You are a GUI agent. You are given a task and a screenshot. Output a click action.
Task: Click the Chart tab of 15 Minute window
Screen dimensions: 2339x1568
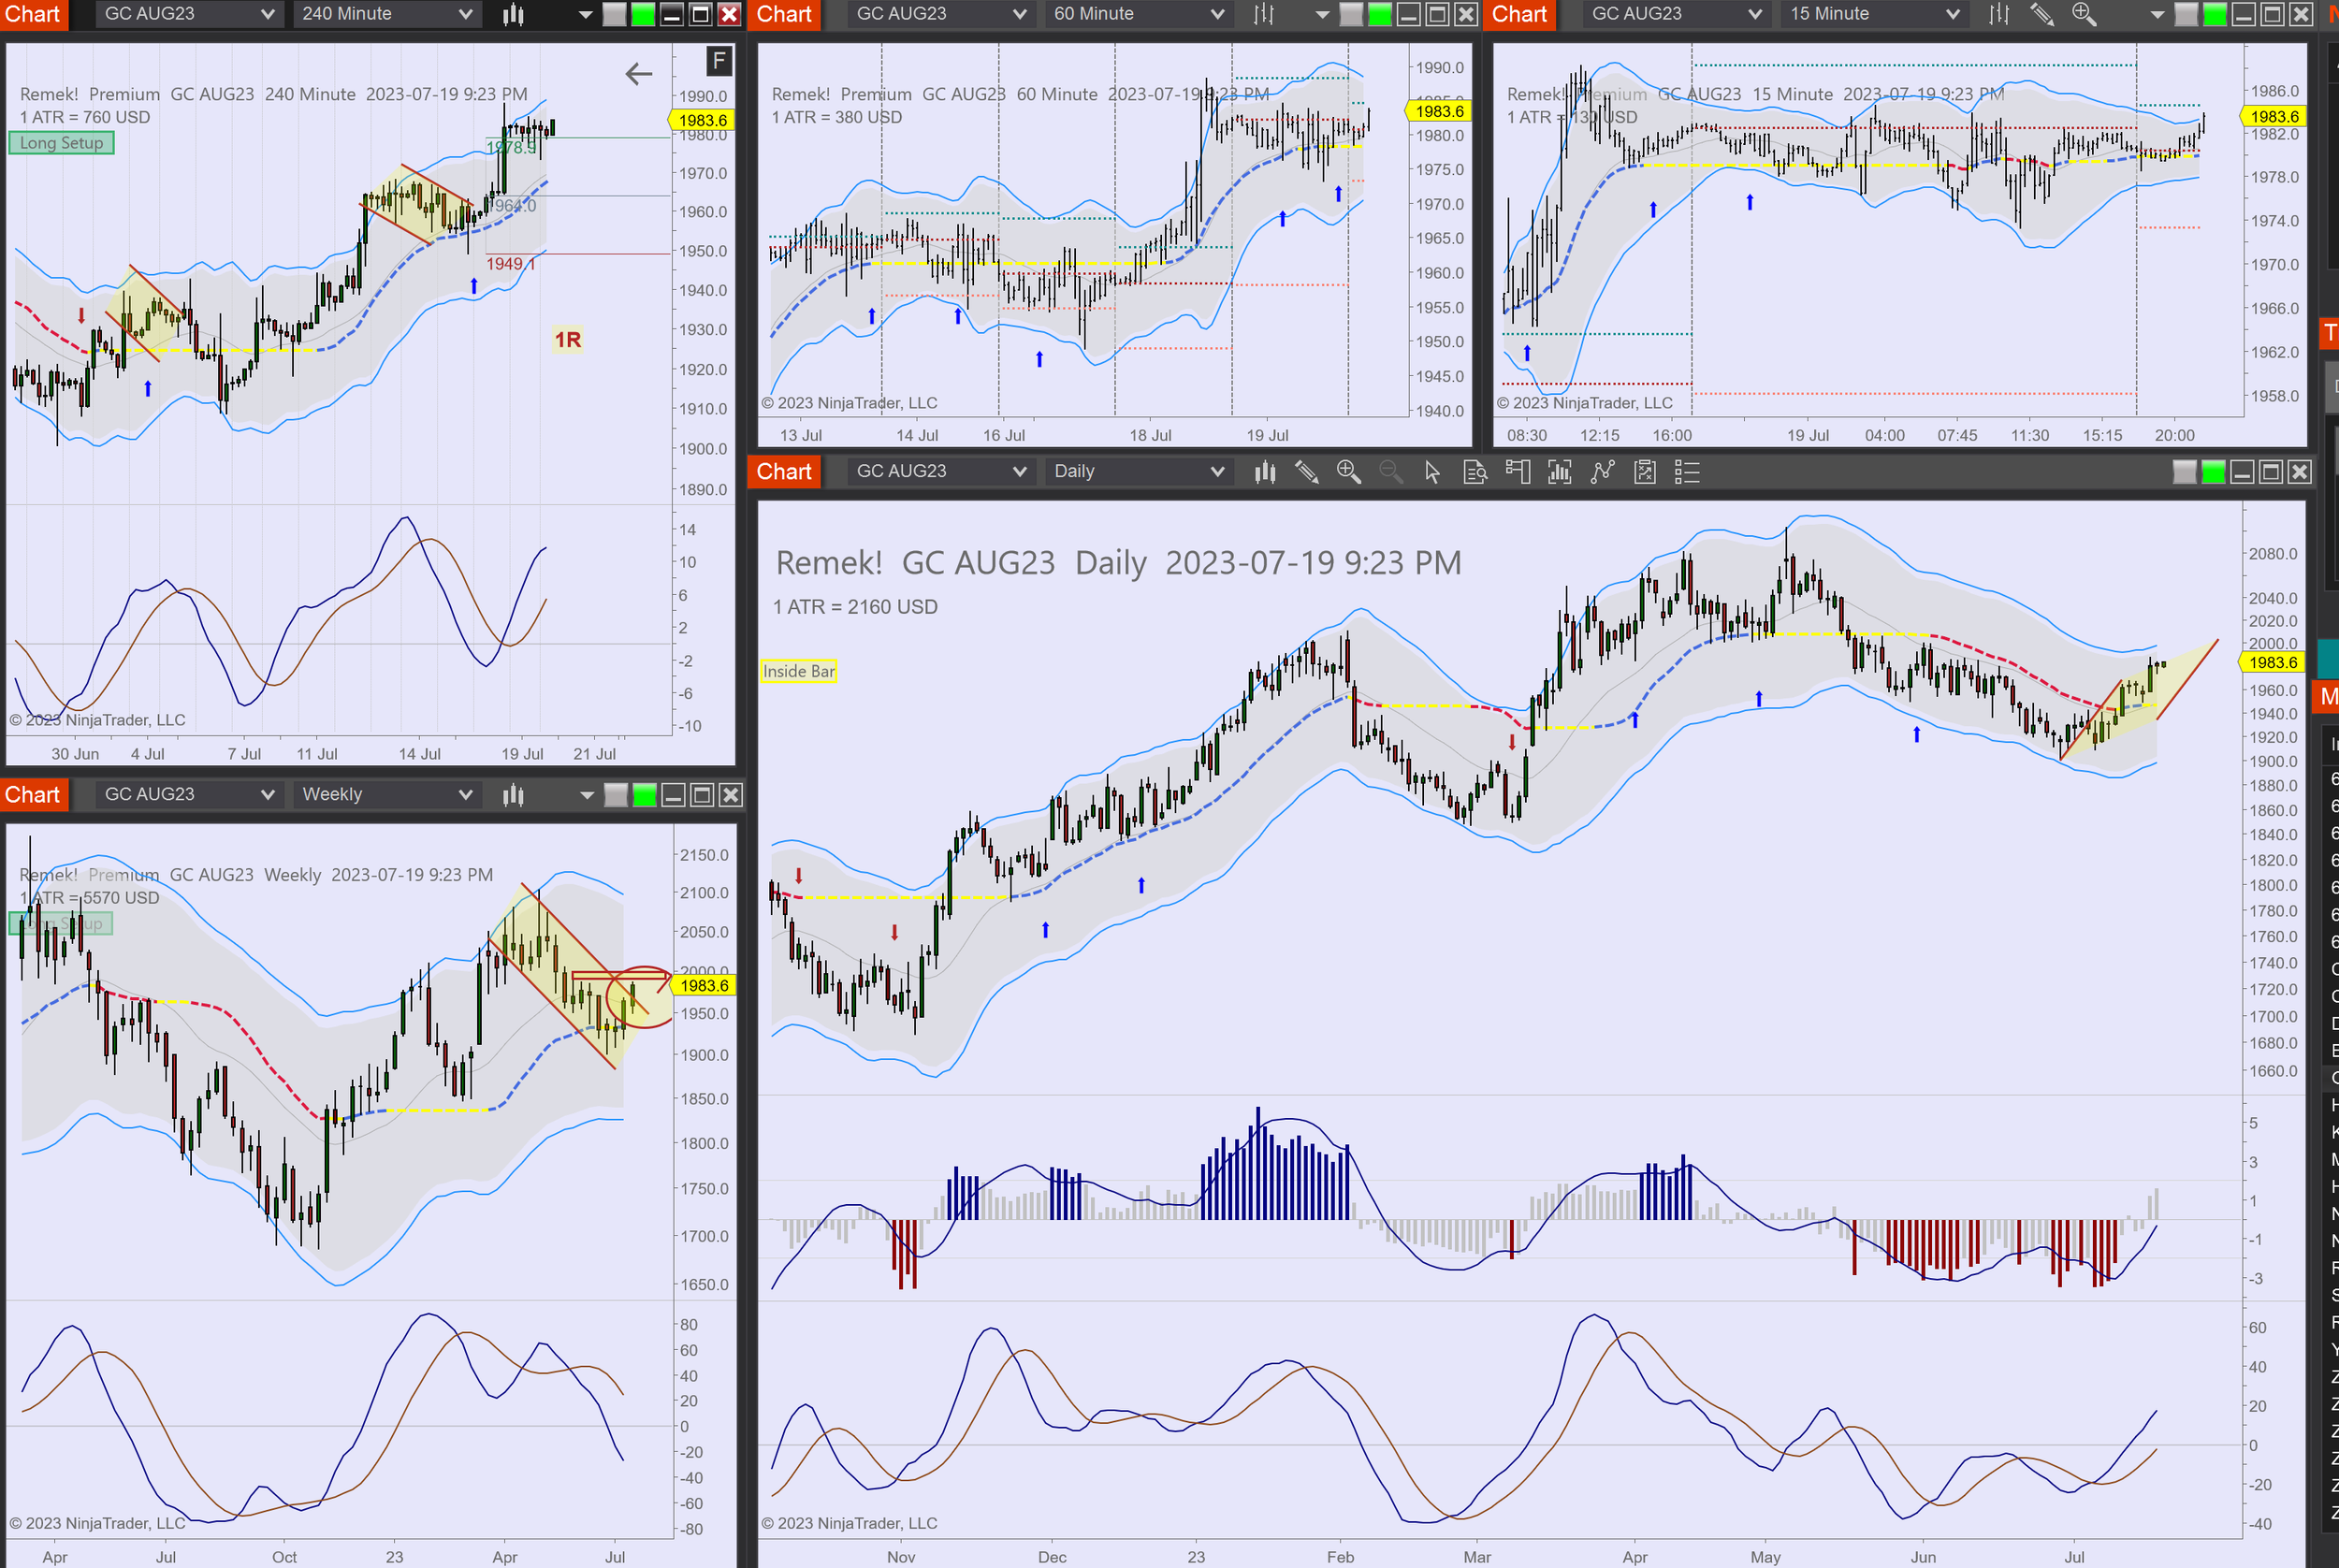(x=1519, y=14)
